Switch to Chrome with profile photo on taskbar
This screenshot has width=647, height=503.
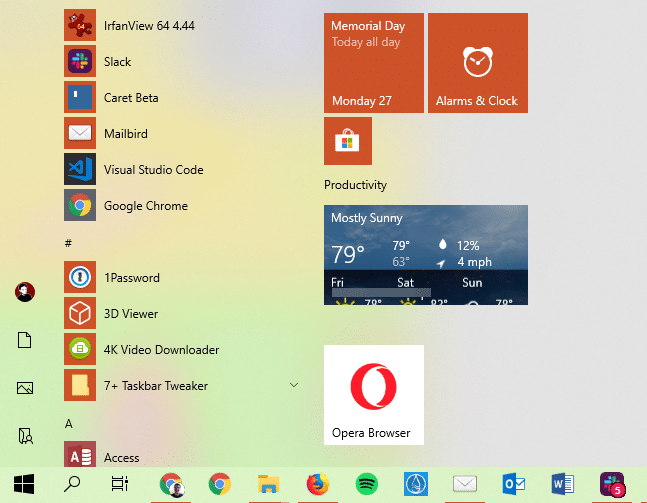(x=171, y=484)
